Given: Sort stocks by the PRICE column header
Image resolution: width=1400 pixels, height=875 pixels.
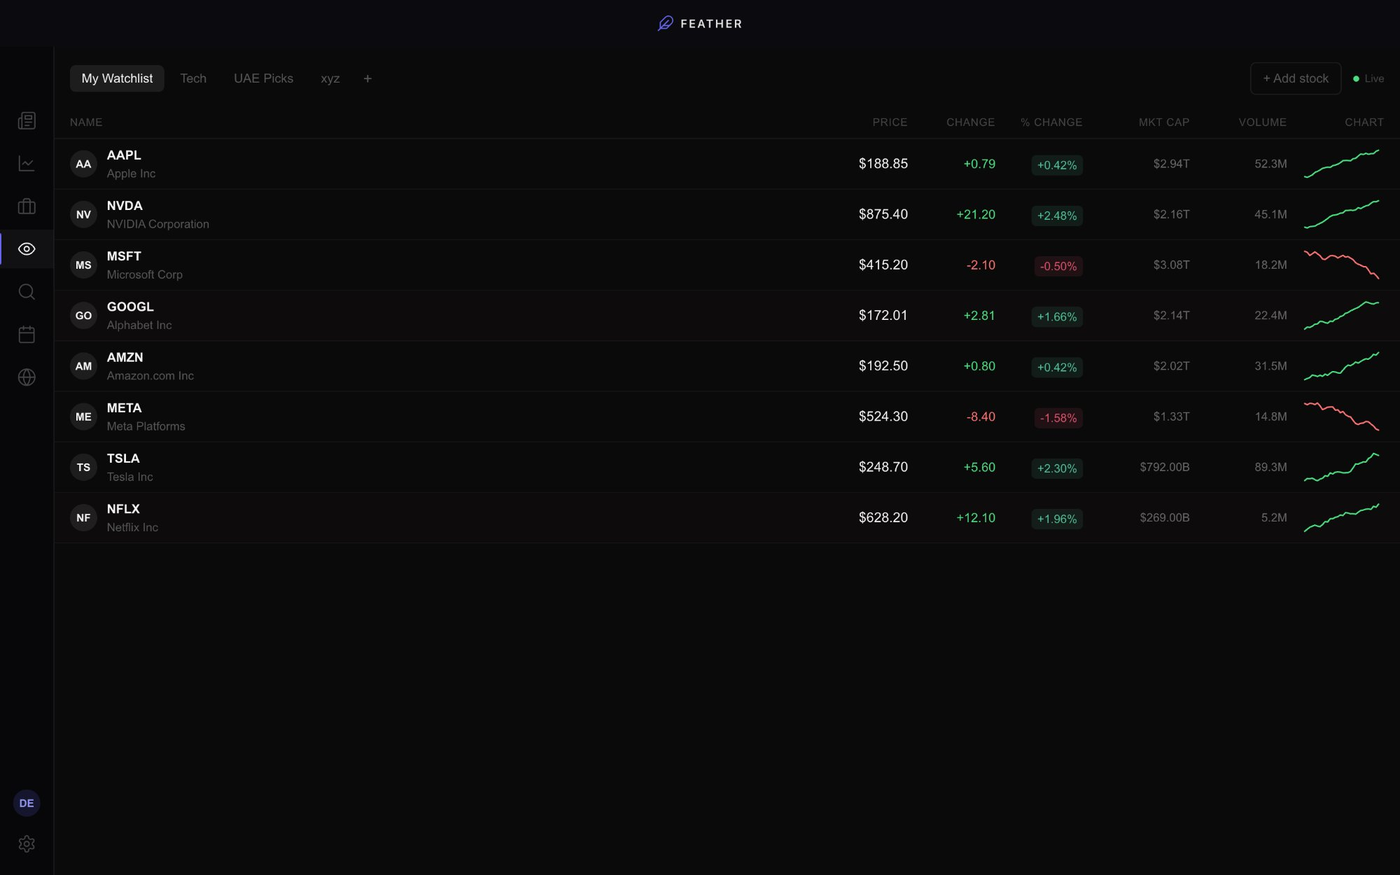Looking at the screenshot, I should click(x=889, y=121).
